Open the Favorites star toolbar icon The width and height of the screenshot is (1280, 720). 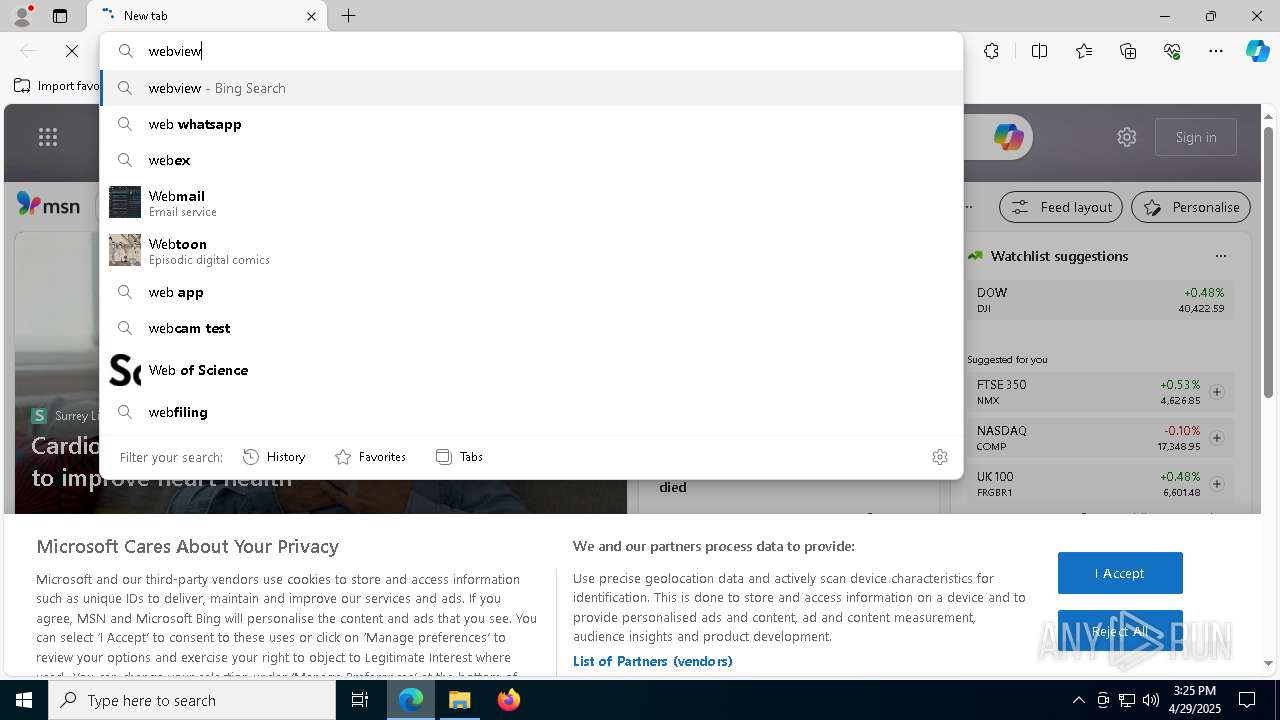(1084, 51)
